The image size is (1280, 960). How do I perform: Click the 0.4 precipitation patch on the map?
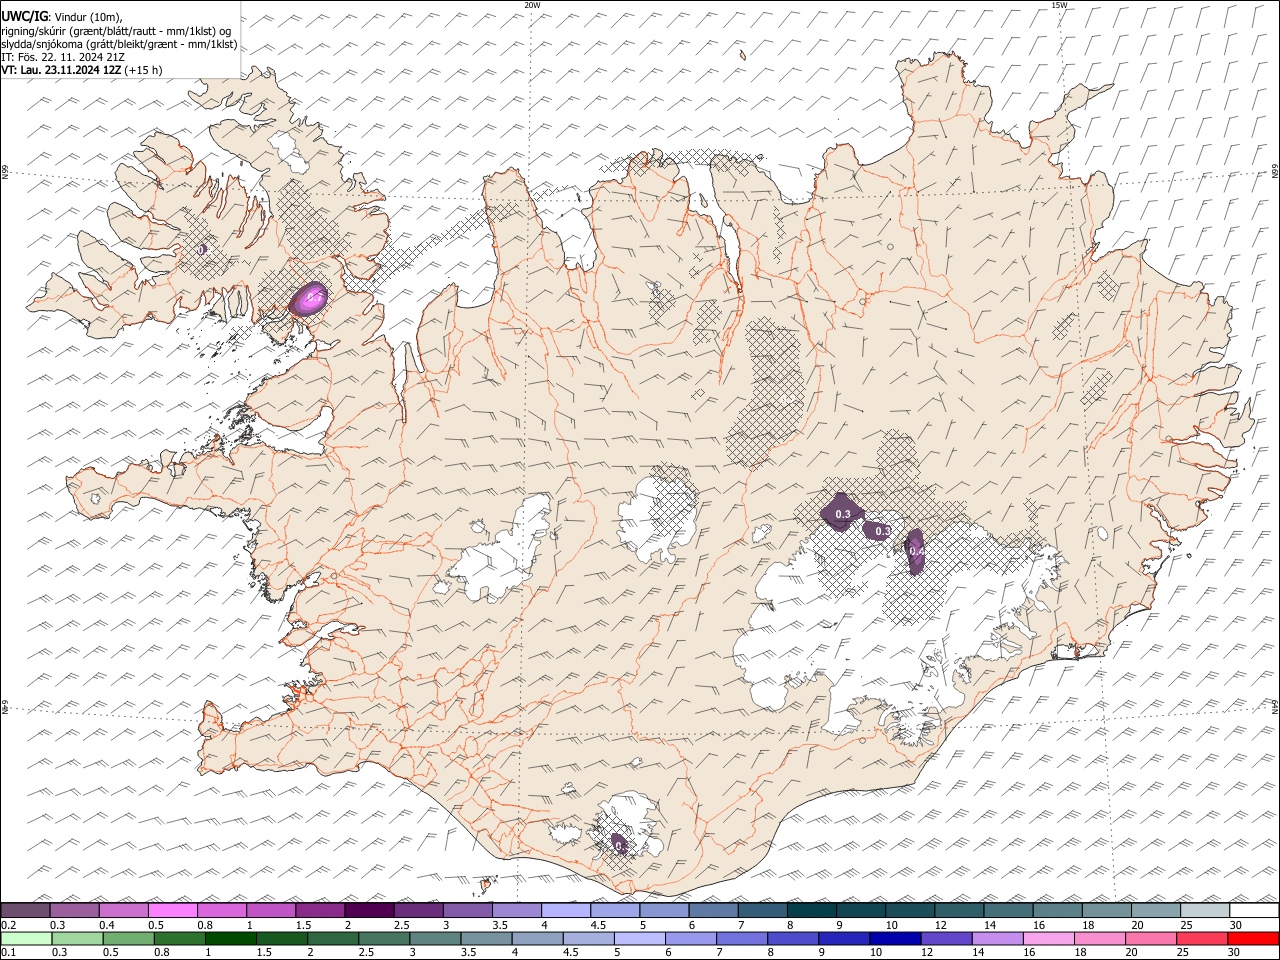click(915, 550)
